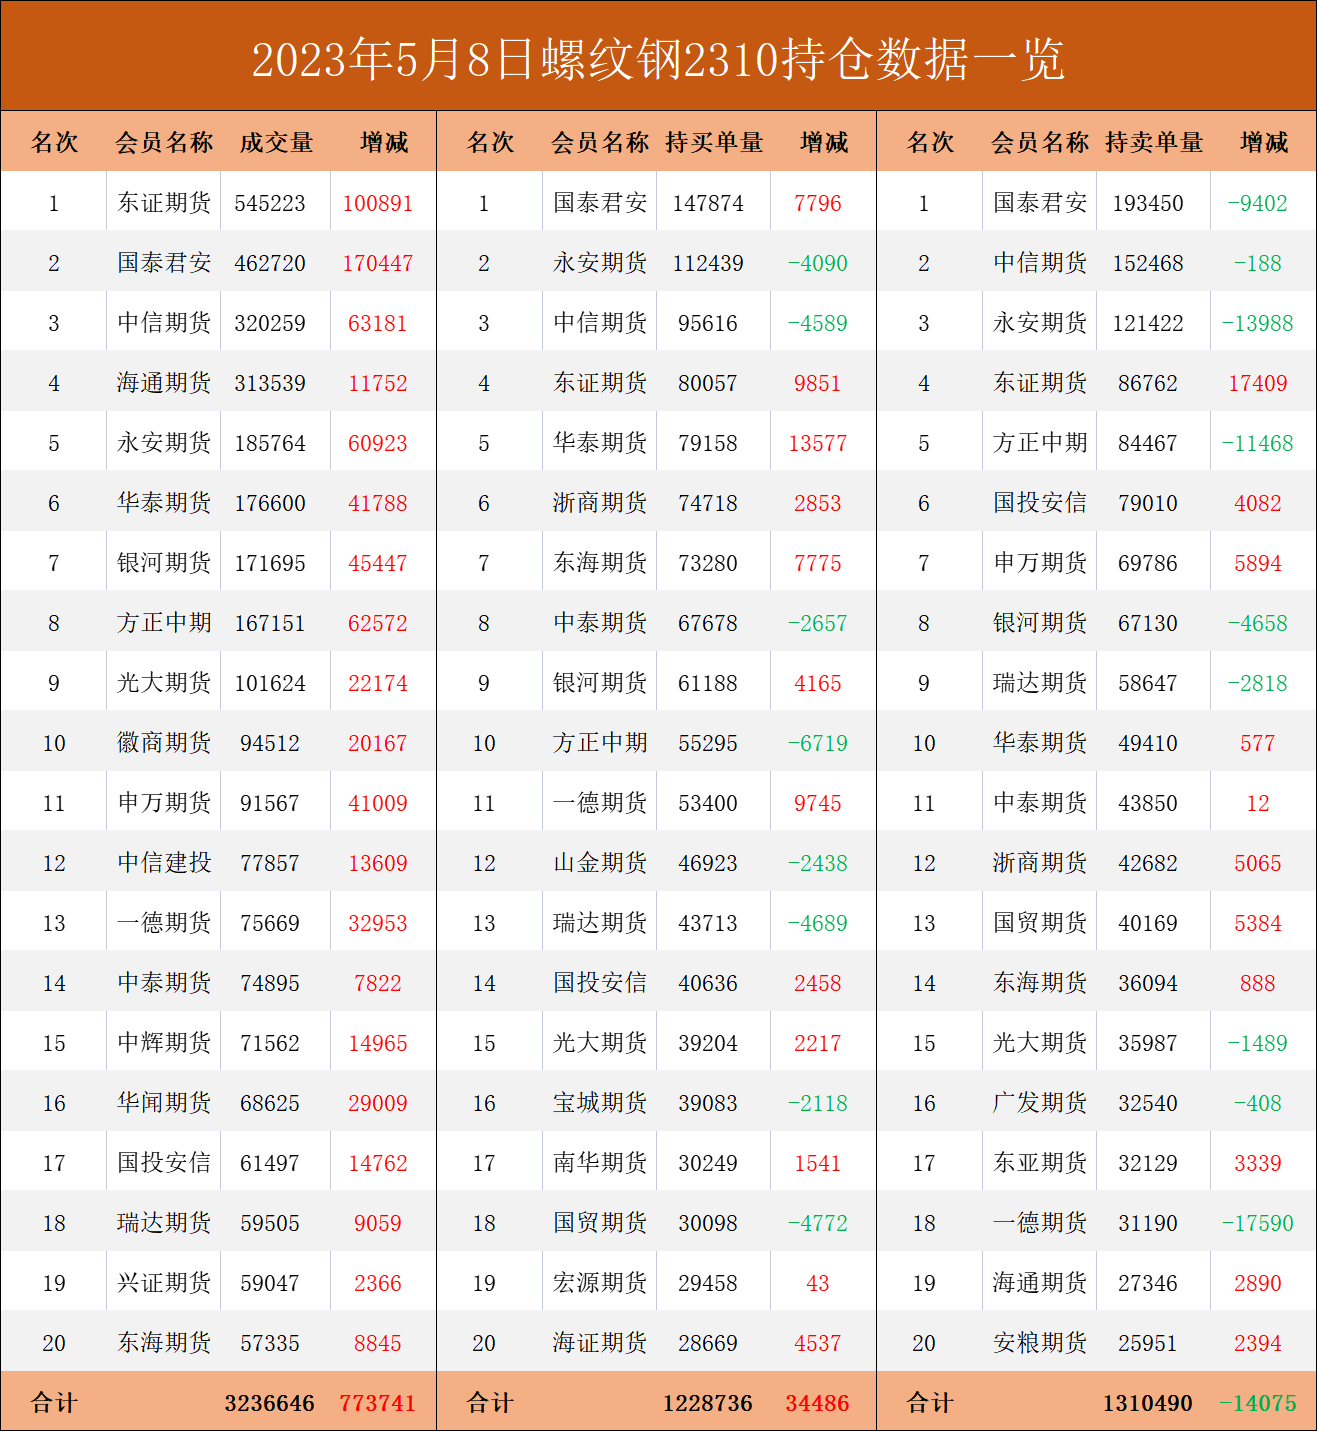
Task: Select the change value 60923
Action: pyautogui.click(x=378, y=443)
